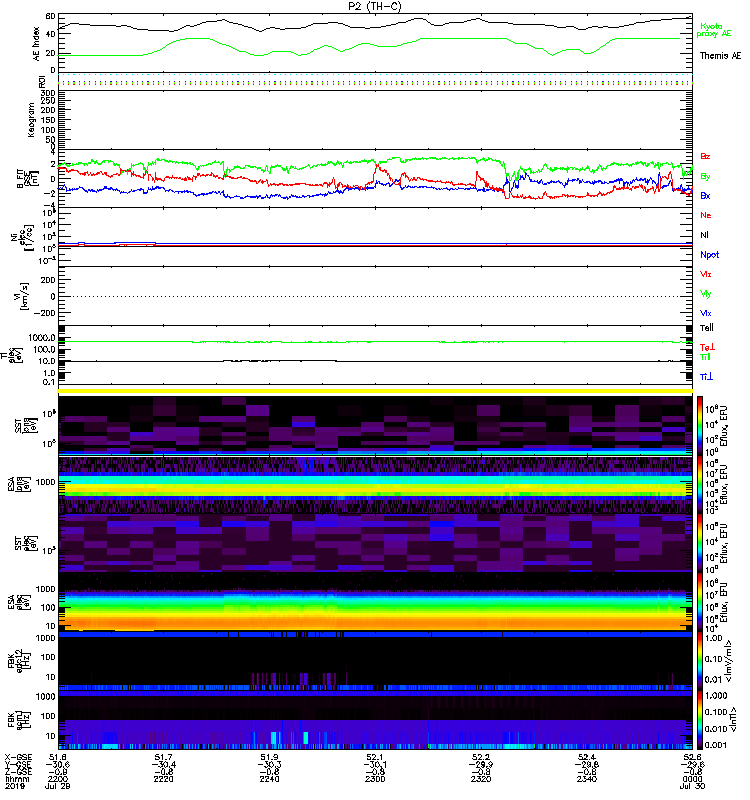Click the "hhmm" row label
This screenshot has height=800, width=750.
coord(17,779)
